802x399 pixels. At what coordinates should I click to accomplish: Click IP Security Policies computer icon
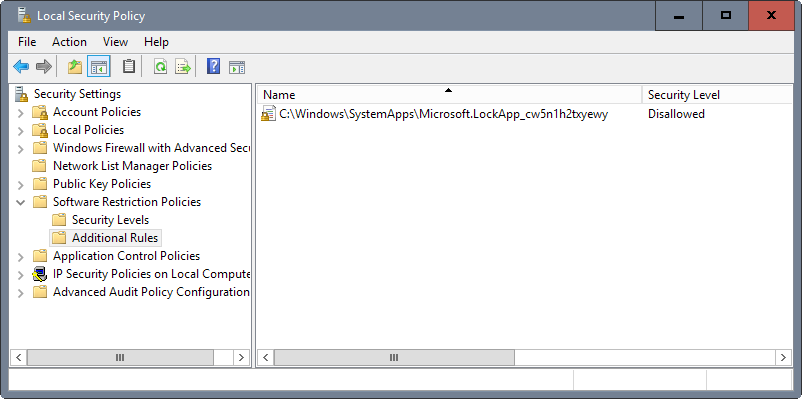(39, 274)
